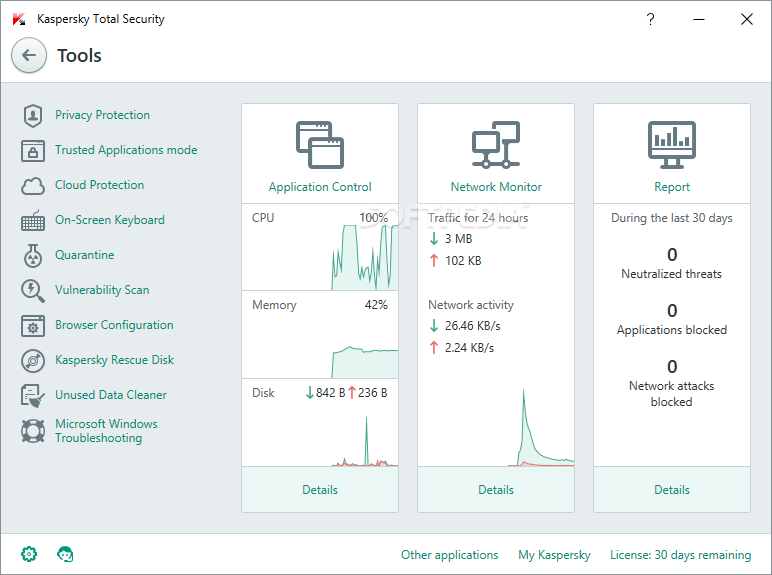Click the network activity traffic graph
The width and height of the screenshot is (772, 575).
(541, 427)
